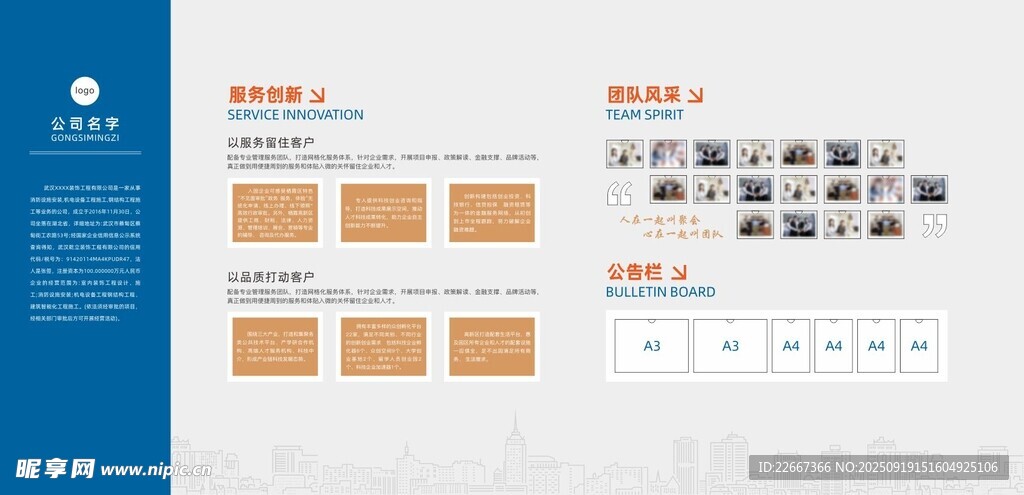This screenshot has height=495, width=1024.
Task: Click the arrow beside 团队风采 heading
Action: (695, 96)
